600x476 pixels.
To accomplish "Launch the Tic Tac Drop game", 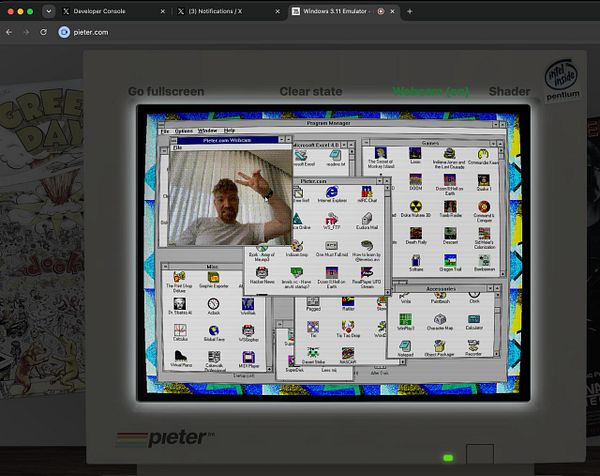I will tap(348, 329).
